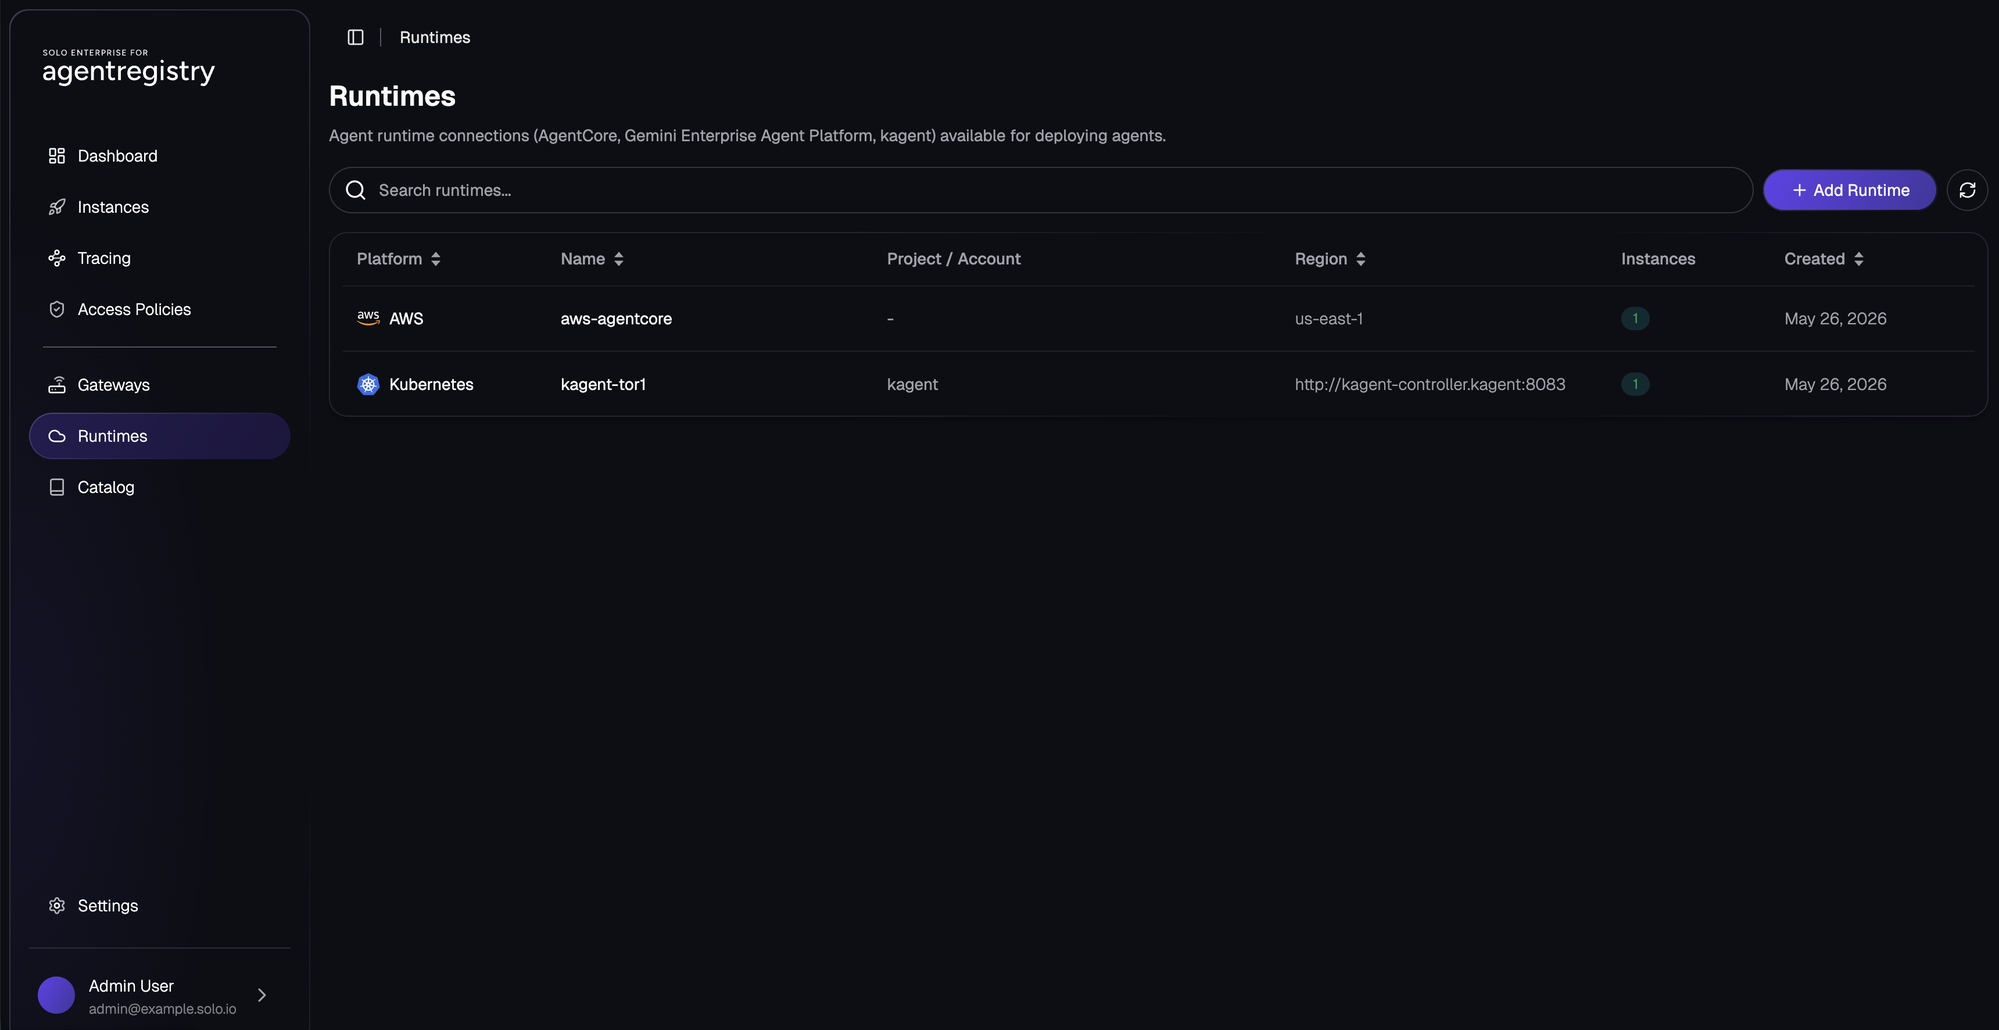Open the Dashboard page

point(160,156)
